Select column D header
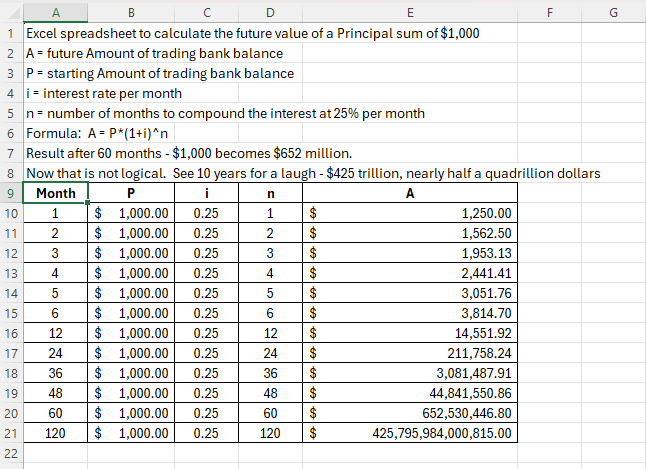Viewport: 646px width, 469px height. pyautogui.click(x=270, y=13)
